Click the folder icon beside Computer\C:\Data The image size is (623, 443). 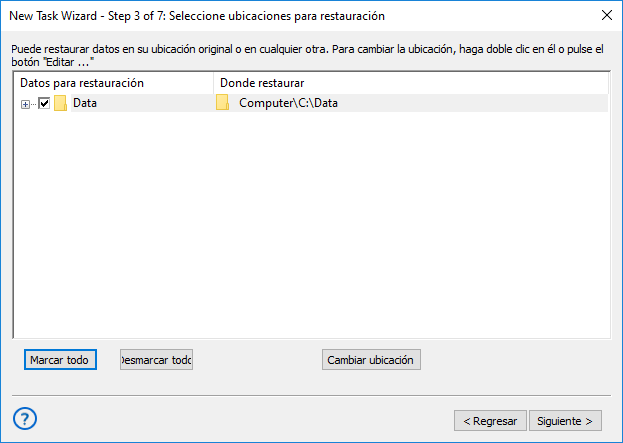point(222,103)
